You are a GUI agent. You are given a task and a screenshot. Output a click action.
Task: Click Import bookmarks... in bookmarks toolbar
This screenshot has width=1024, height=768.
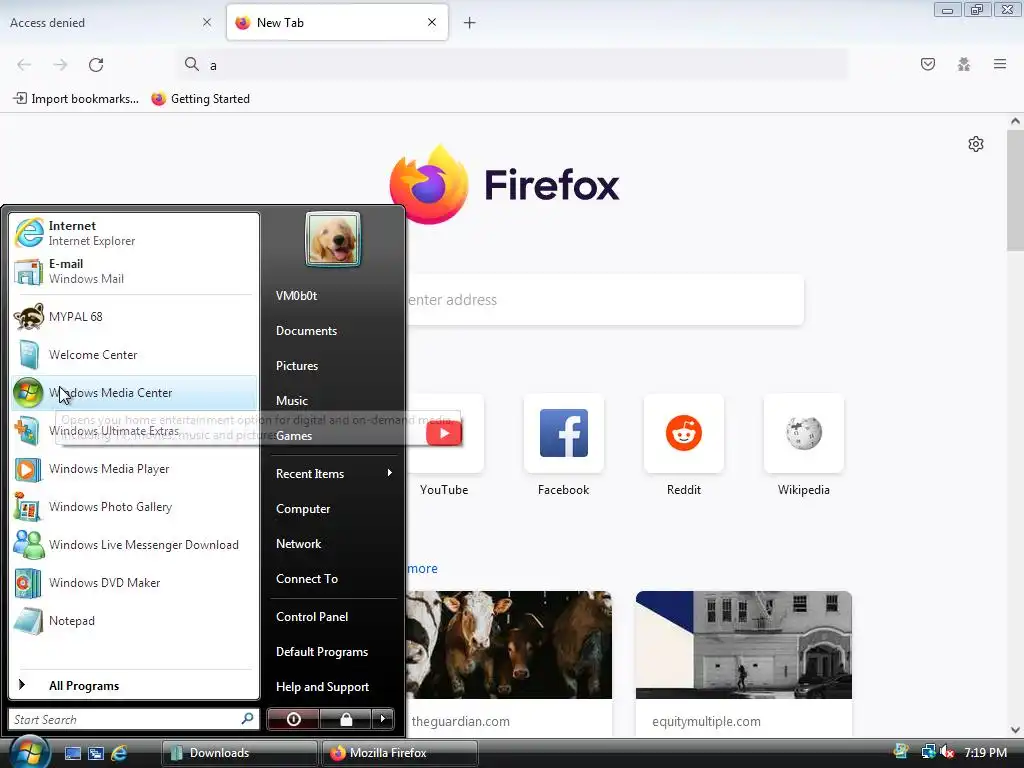76,99
